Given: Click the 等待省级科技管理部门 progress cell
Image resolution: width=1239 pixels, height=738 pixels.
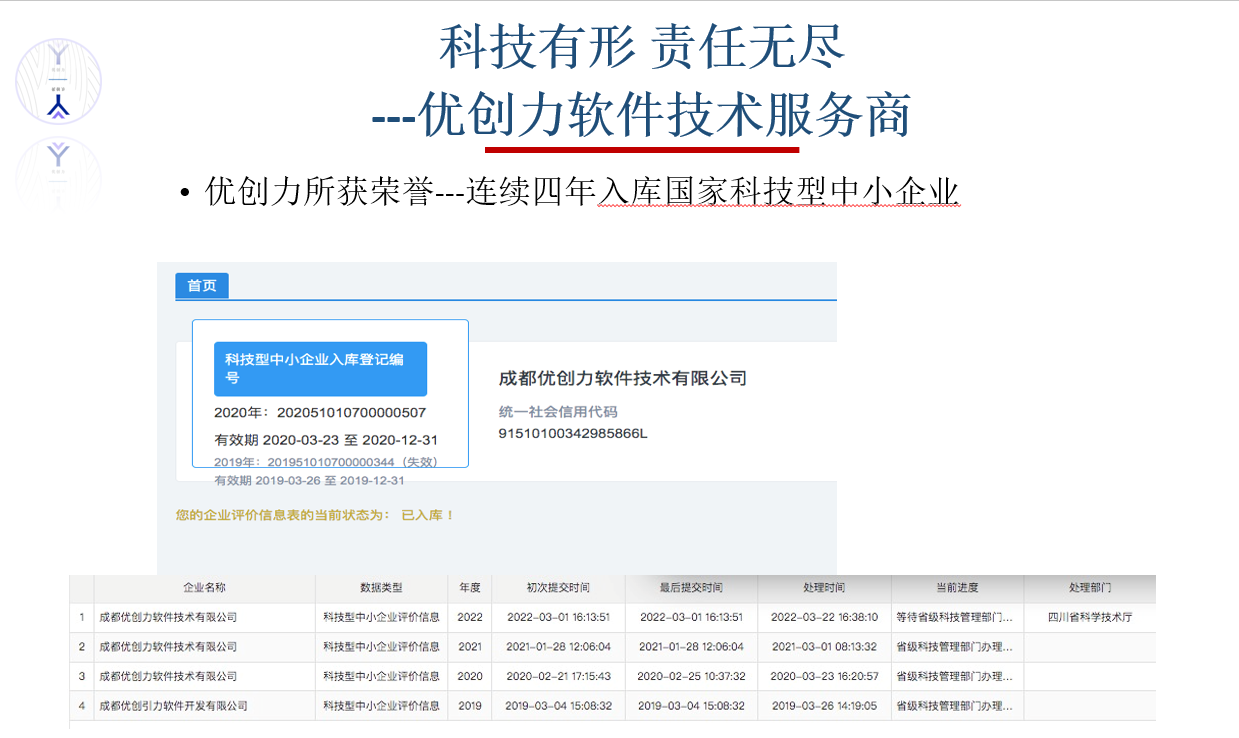Looking at the screenshot, I should pyautogui.click(x=957, y=618).
